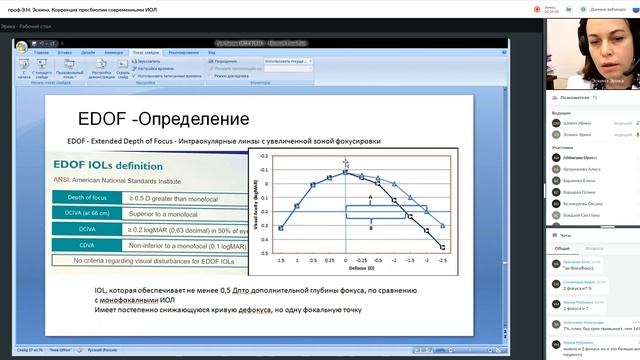Click avatar of first chat message
The height and width of the screenshot is (360, 640).
556,264
